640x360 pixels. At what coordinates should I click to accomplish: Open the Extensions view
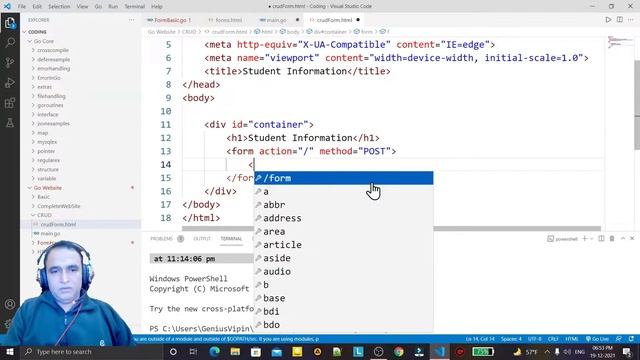coord(10,102)
